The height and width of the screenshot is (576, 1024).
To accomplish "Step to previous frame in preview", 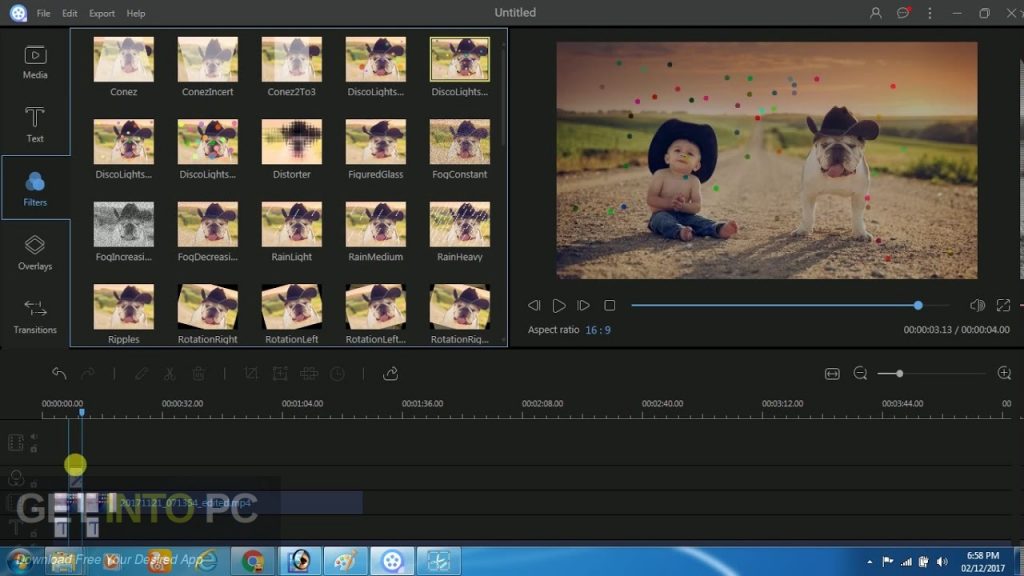I will click(534, 305).
